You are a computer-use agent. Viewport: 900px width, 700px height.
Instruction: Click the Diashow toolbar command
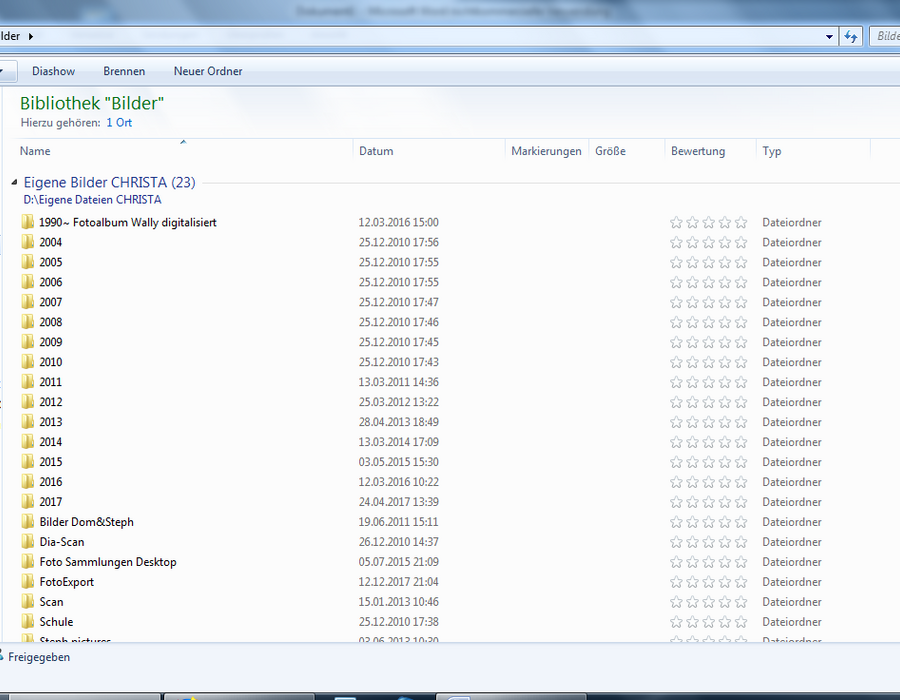pos(53,71)
